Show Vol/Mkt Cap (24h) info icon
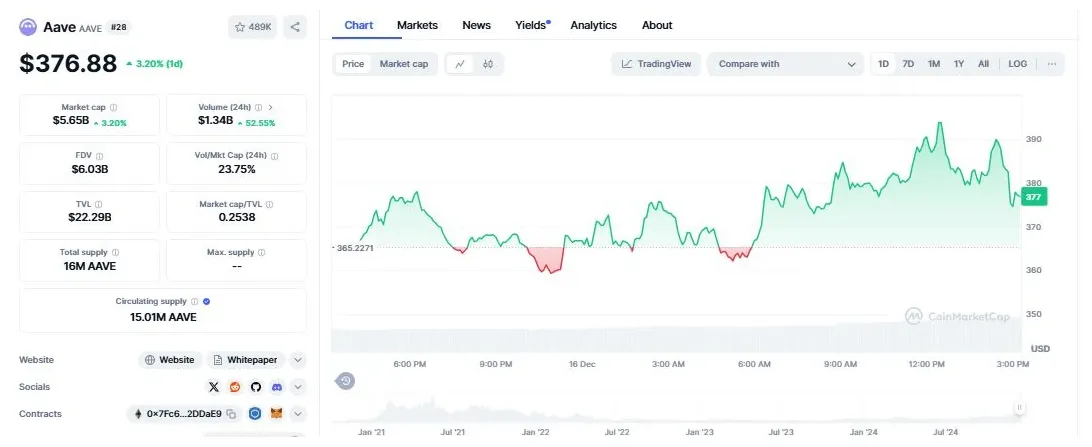This screenshot has width=1092, height=447. [x=274, y=157]
